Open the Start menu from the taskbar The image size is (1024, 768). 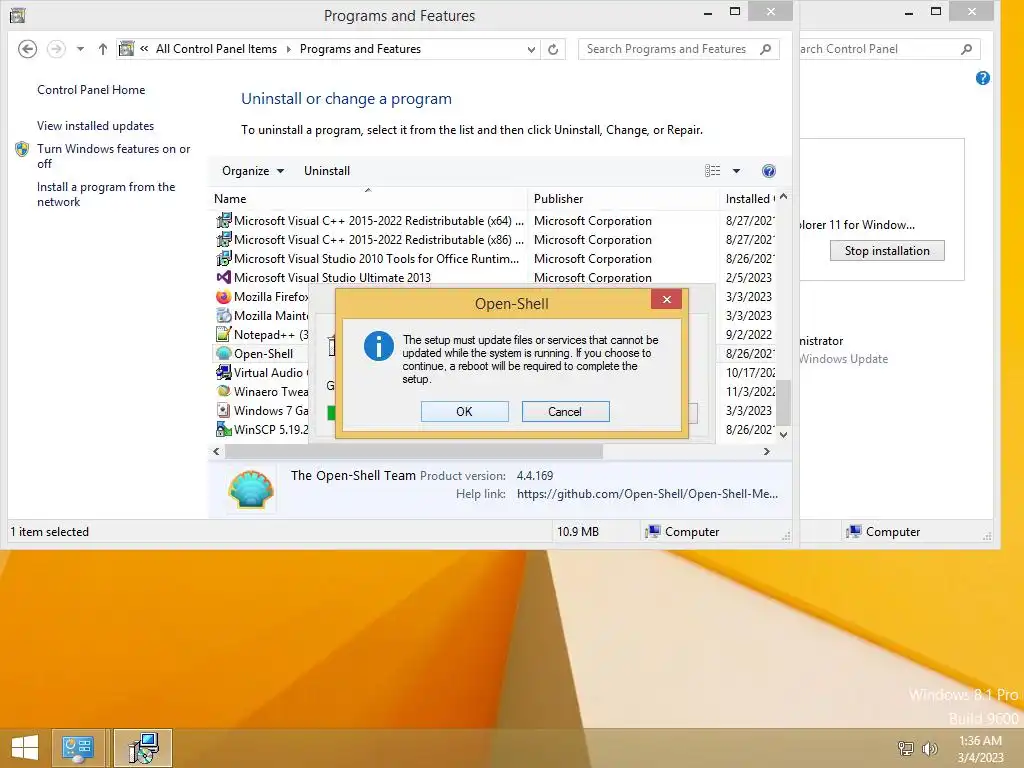click(x=25, y=748)
